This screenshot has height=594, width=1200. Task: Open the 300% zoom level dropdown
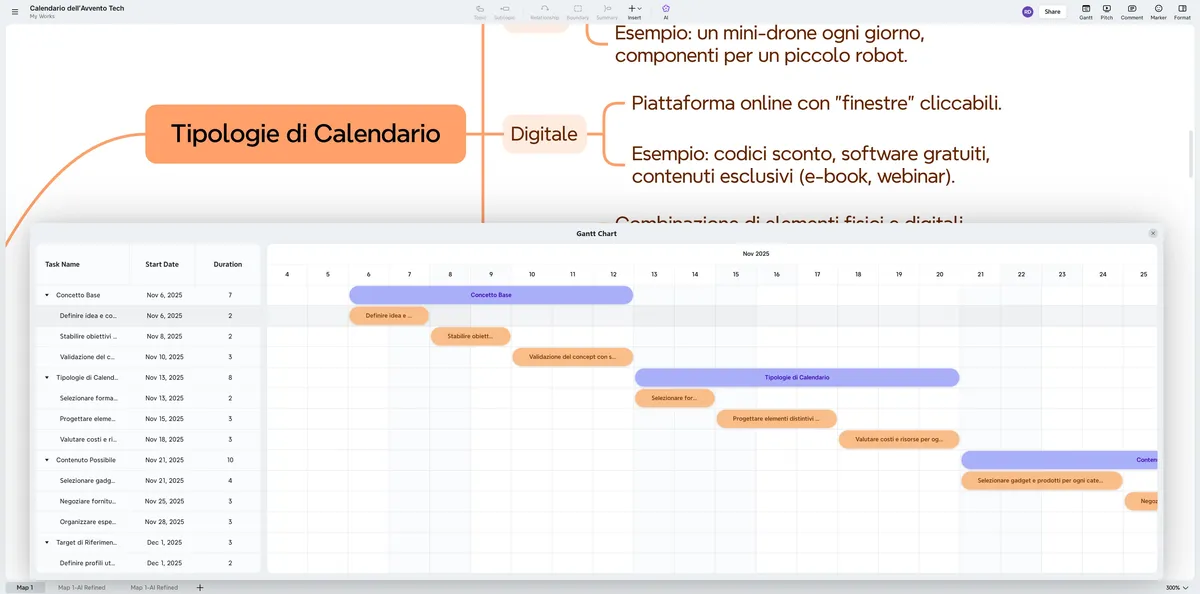[x=1177, y=588]
